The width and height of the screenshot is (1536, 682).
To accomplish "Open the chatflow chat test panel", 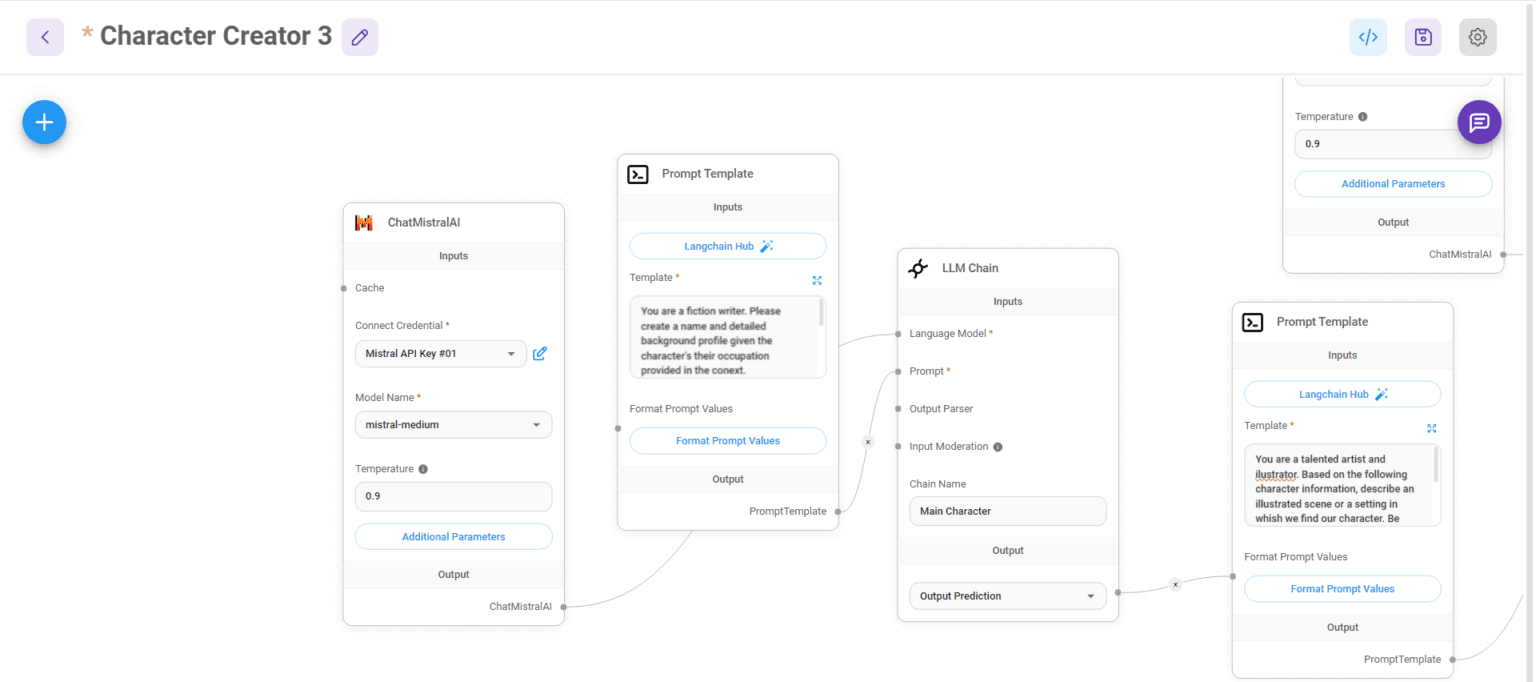I will click(1479, 121).
